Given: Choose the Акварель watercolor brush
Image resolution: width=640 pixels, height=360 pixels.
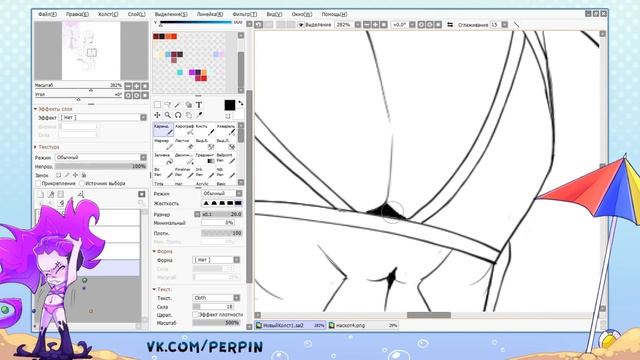Looking at the screenshot, I should (x=226, y=129).
